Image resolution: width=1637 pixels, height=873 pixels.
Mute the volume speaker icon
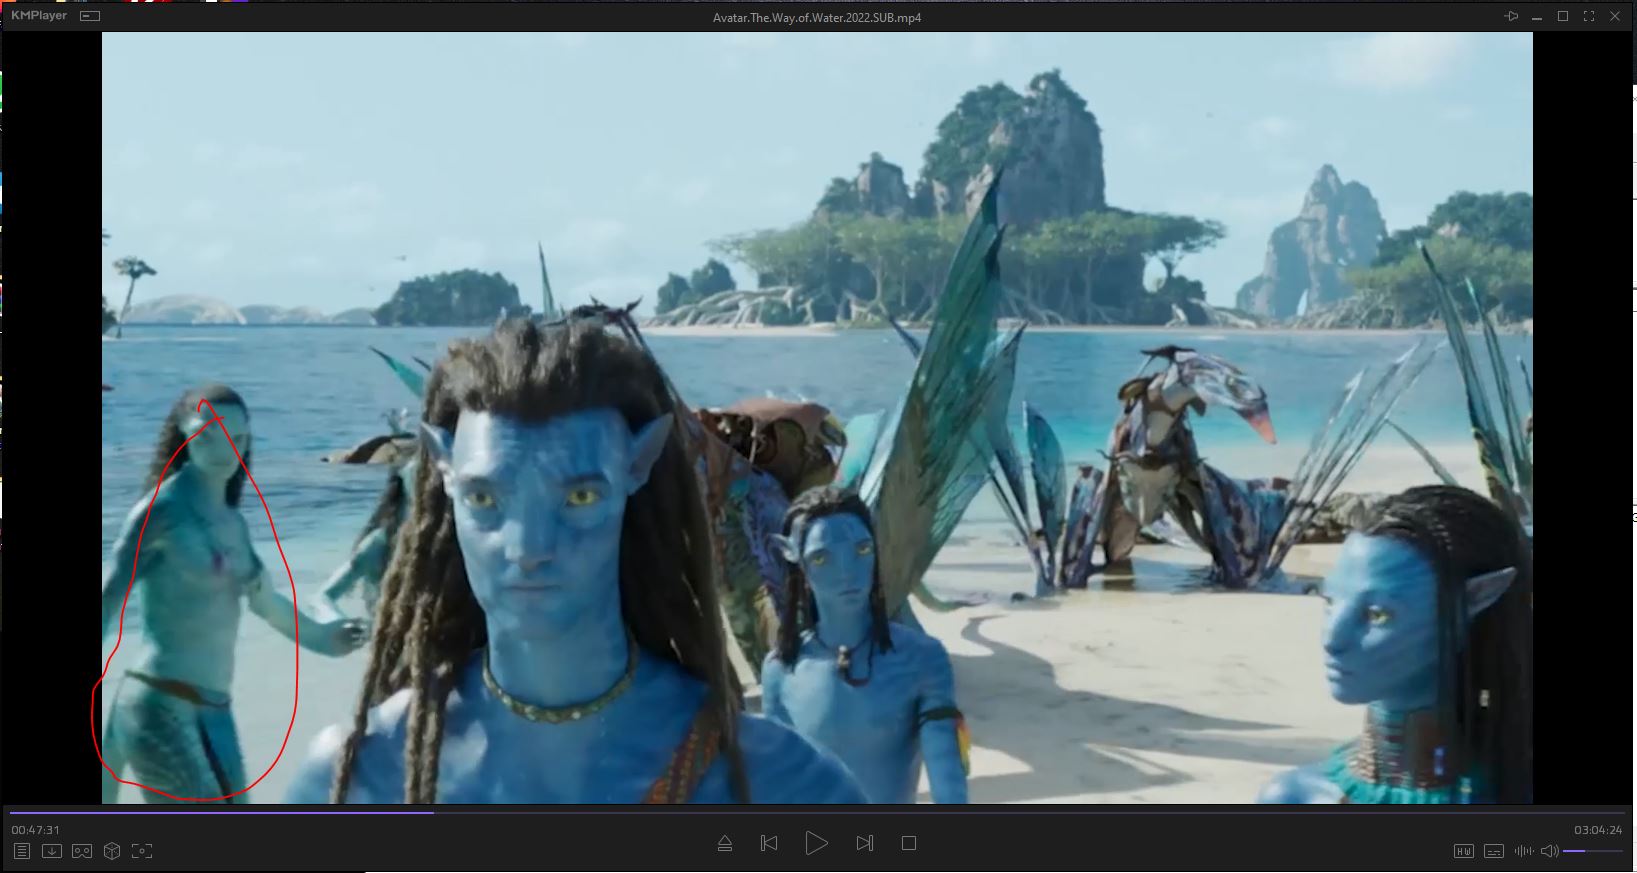coord(1549,851)
